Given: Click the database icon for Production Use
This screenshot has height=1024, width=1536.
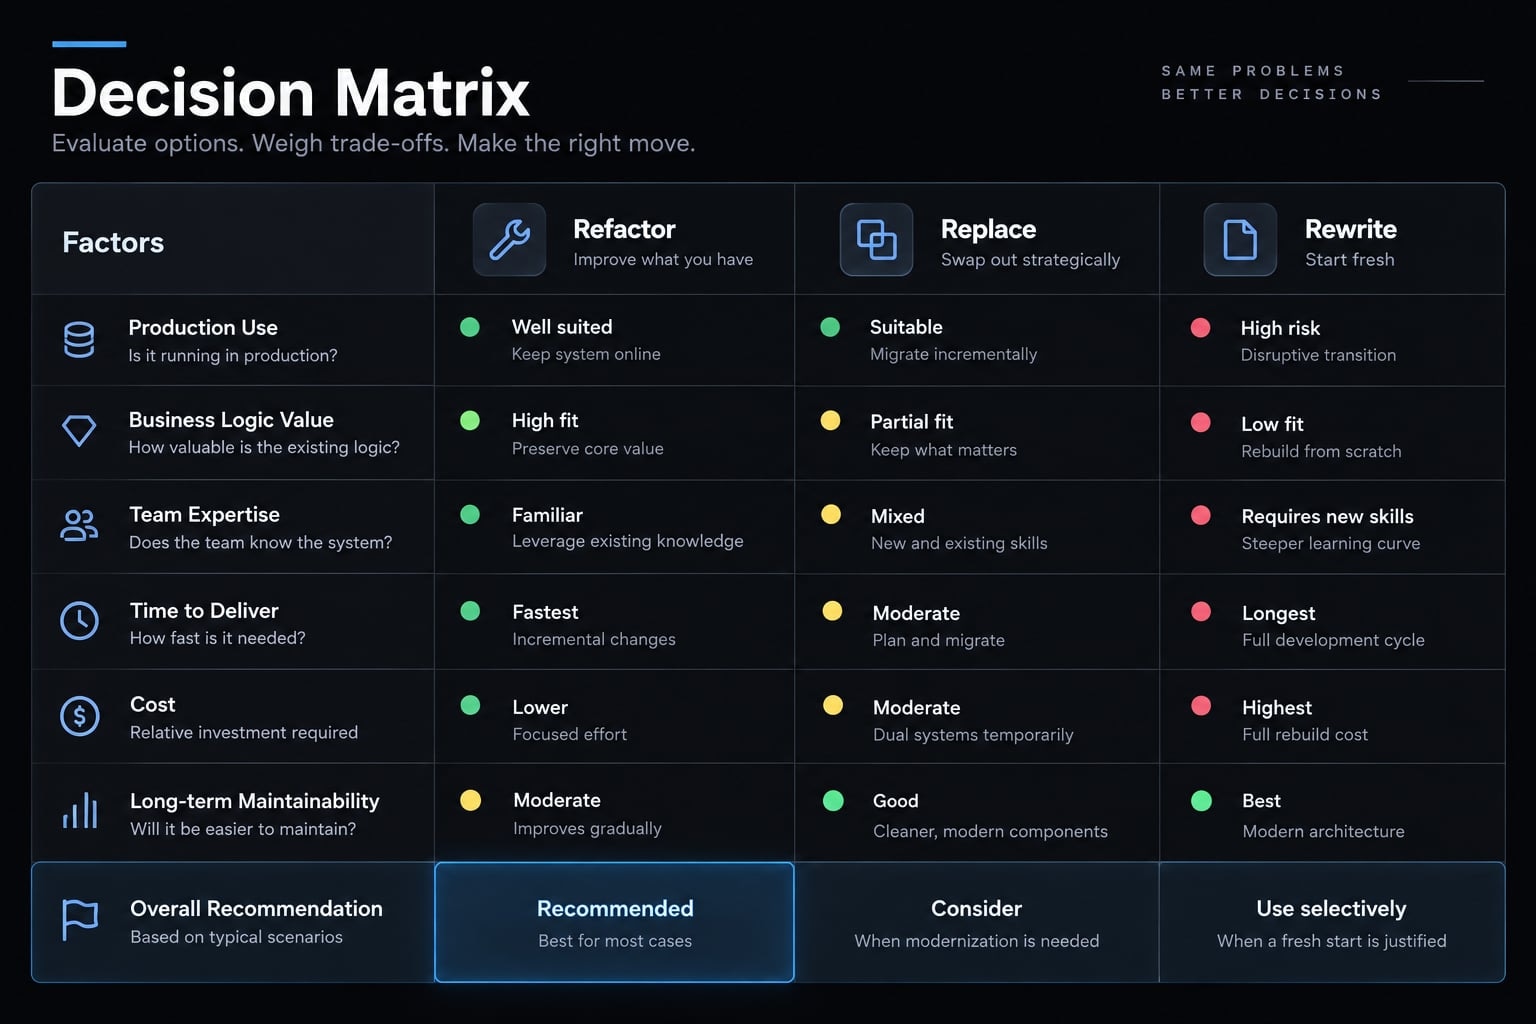Looking at the screenshot, I should (79, 340).
